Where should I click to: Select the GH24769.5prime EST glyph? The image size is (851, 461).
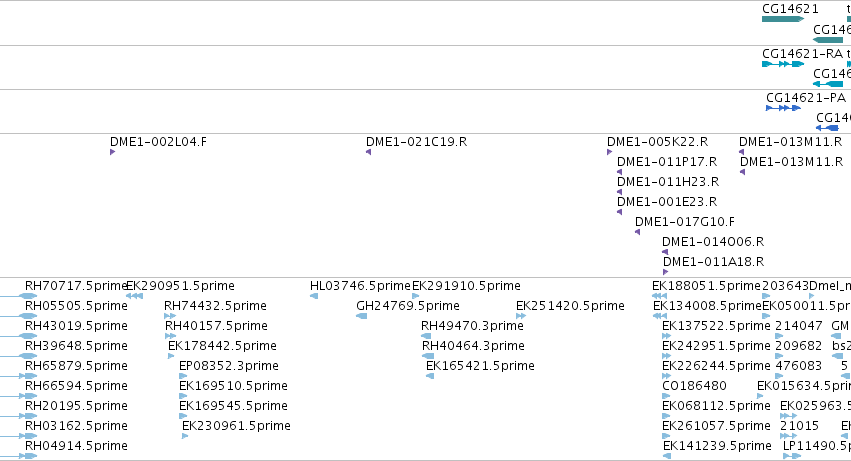pos(361,316)
